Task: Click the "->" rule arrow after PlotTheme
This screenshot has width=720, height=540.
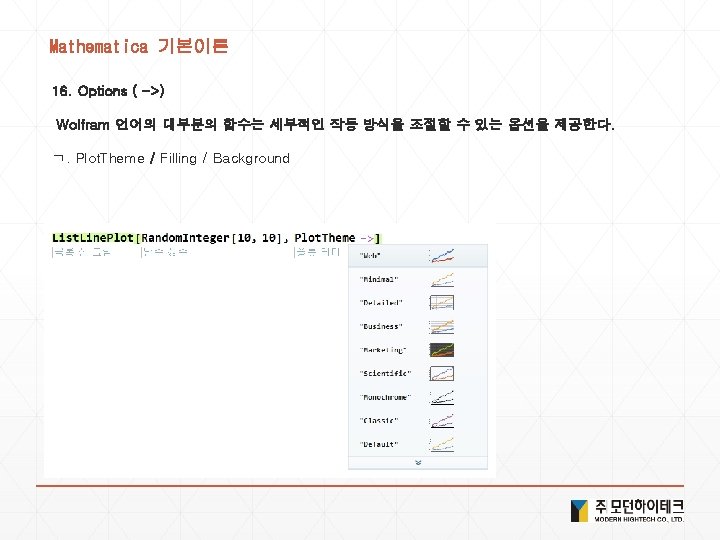Action: pos(367,238)
